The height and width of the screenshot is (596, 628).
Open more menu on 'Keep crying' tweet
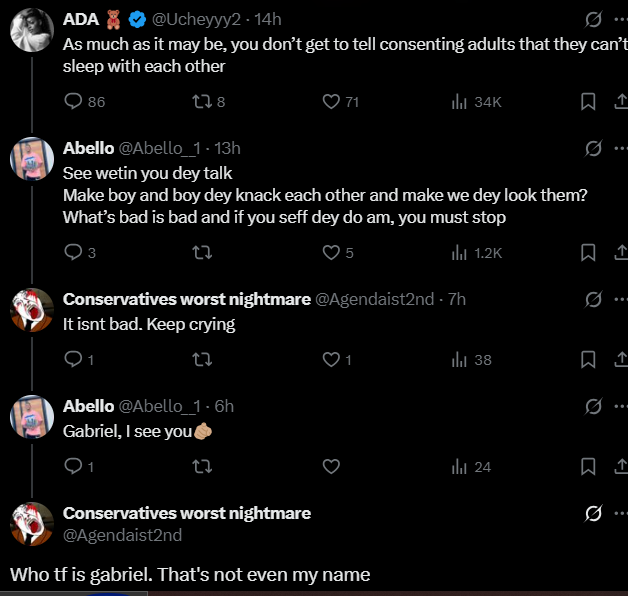[x=619, y=299]
